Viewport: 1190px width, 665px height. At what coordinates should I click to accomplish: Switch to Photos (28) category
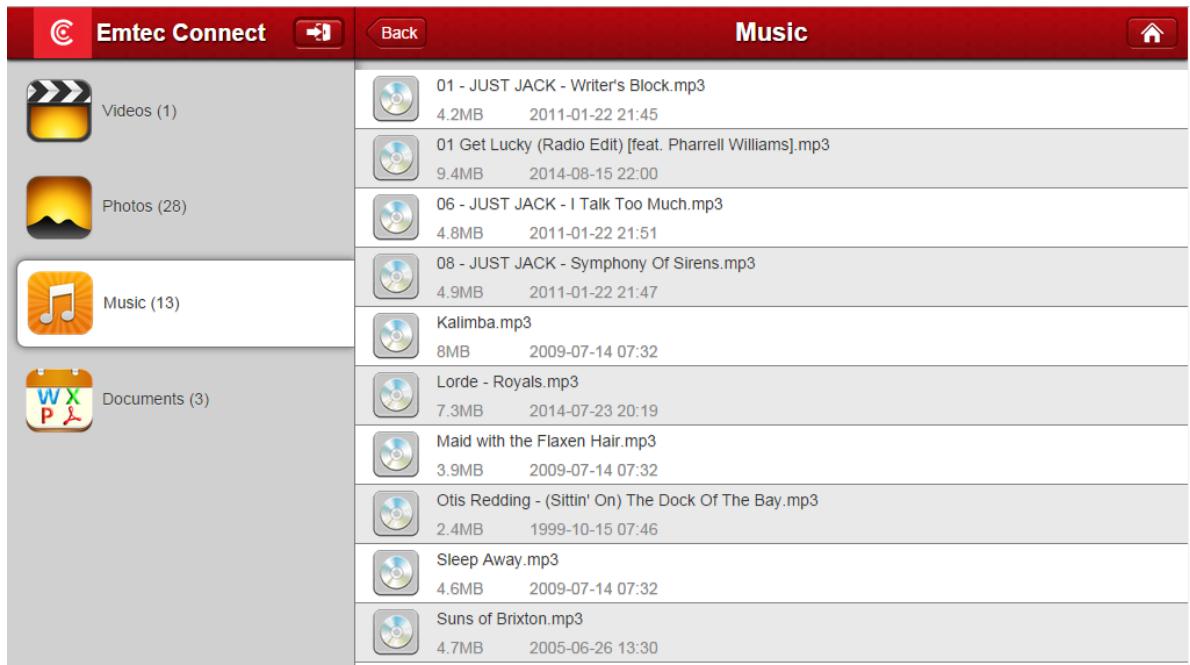tap(144, 207)
